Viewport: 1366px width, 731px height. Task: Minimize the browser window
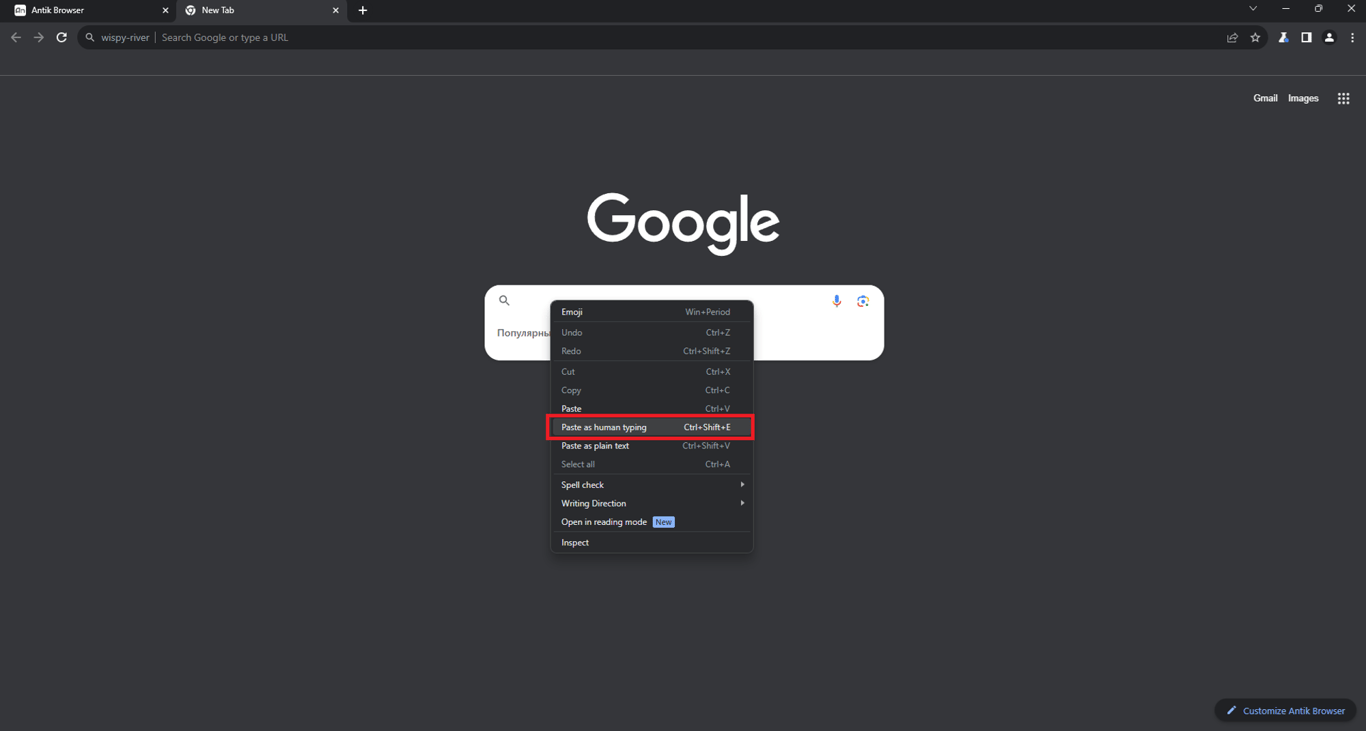[x=1286, y=9]
